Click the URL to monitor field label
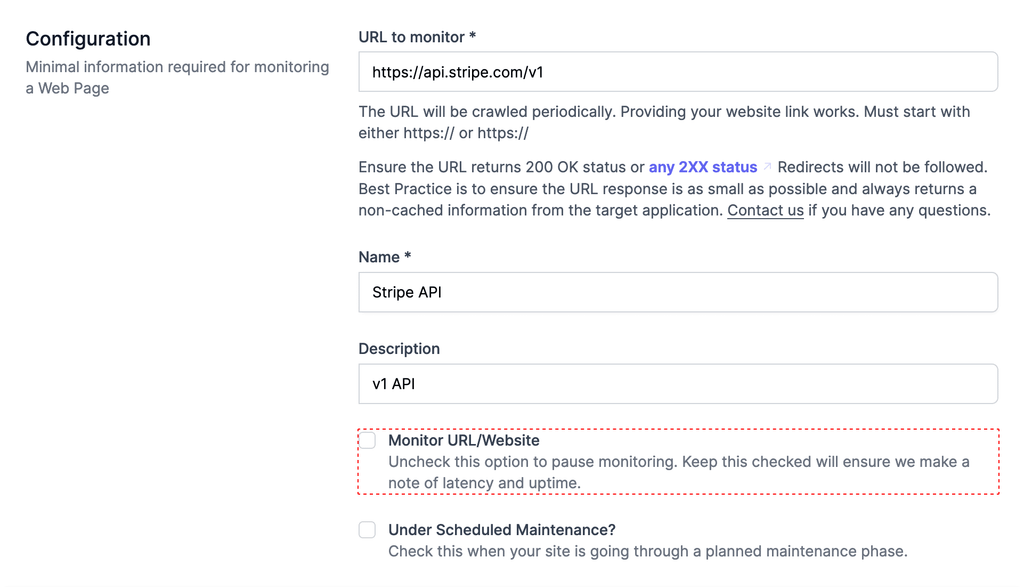Screen dimensions: 1024x587 pyautogui.click(x=417, y=37)
